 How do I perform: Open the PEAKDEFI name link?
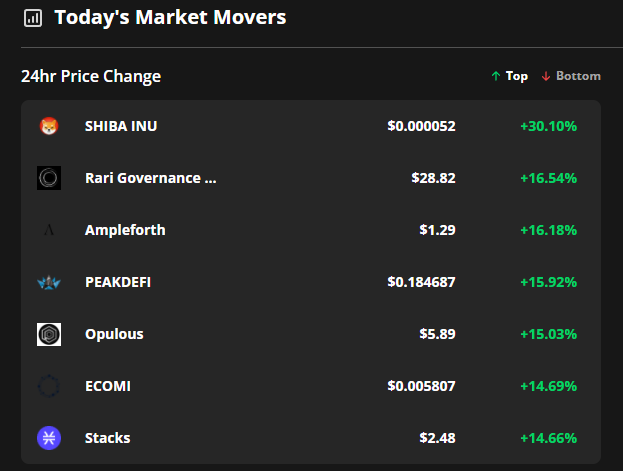click(x=118, y=282)
